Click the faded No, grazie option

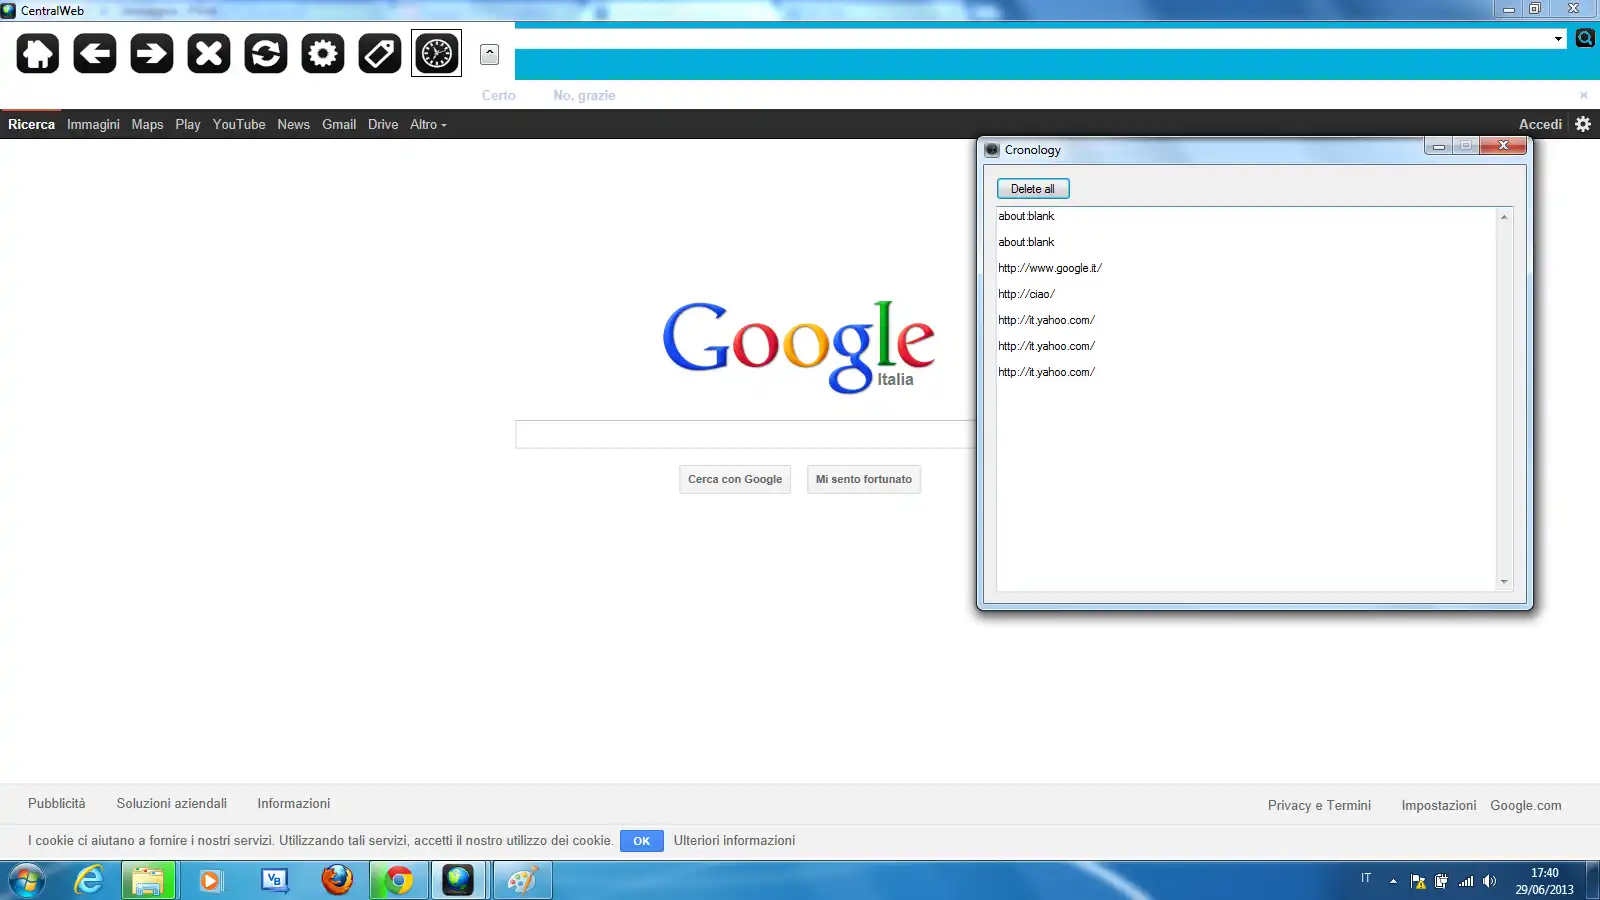click(584, 95)
